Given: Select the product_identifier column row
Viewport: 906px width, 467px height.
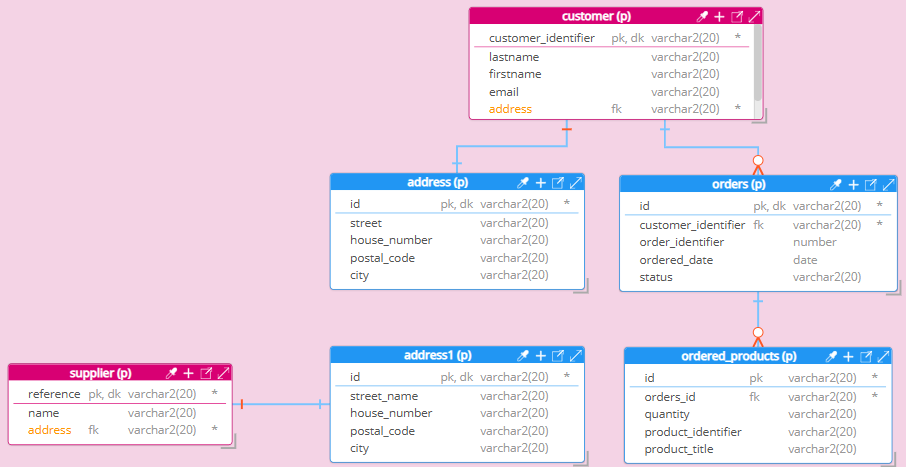Looking at the screenshot, I should pyautogui.click(x=758, y=432).
